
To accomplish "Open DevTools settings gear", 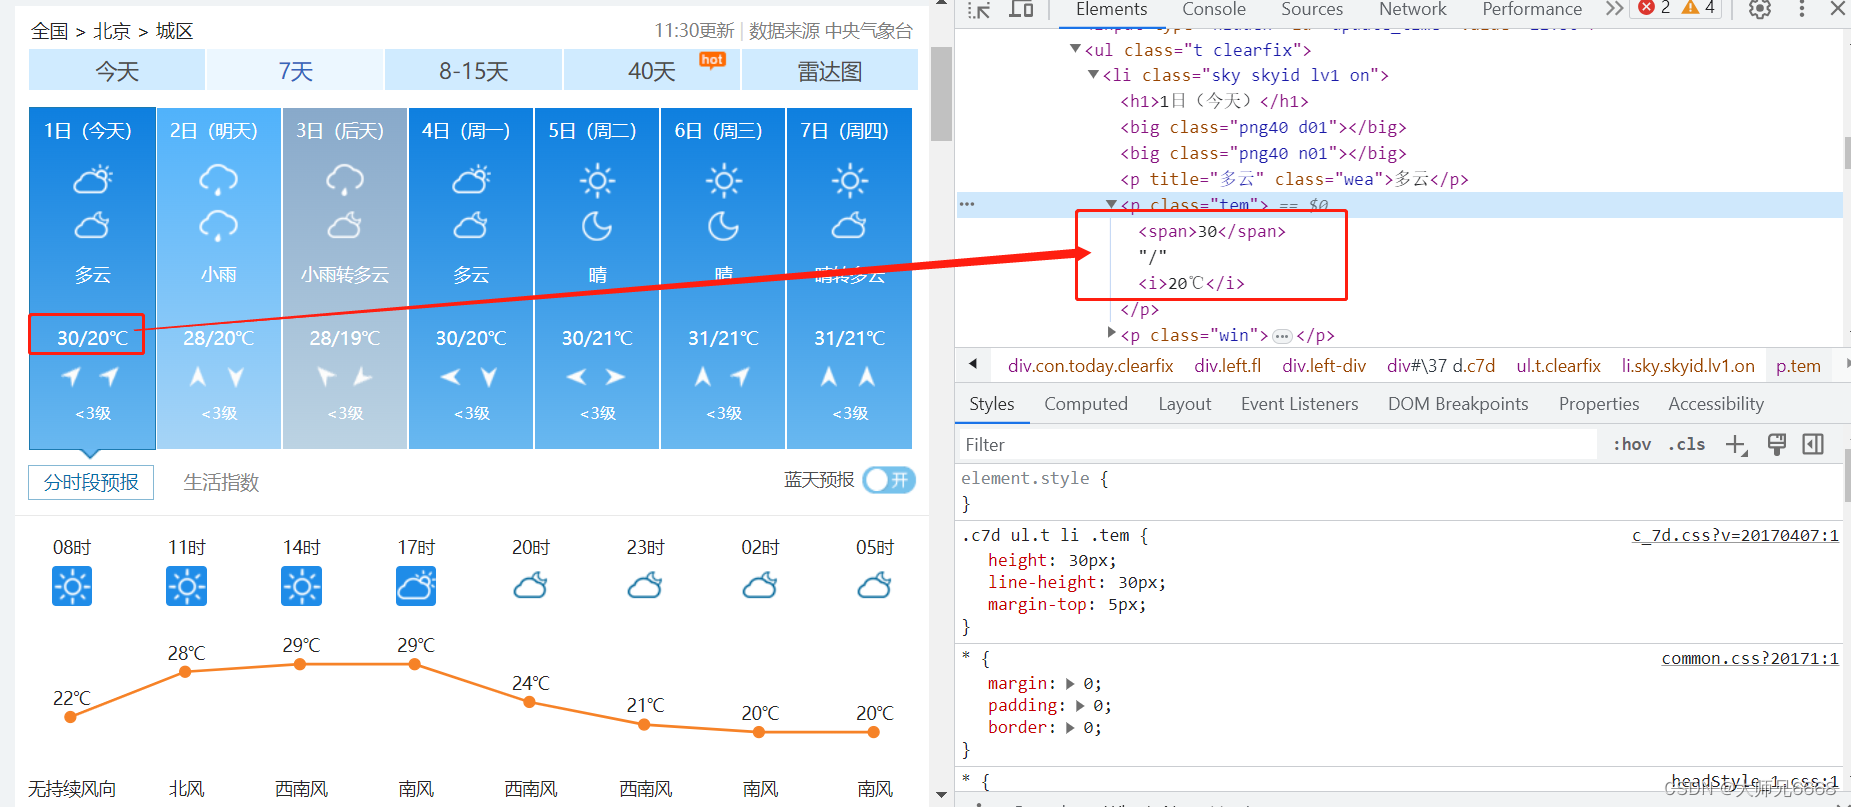I will 1760,9.
